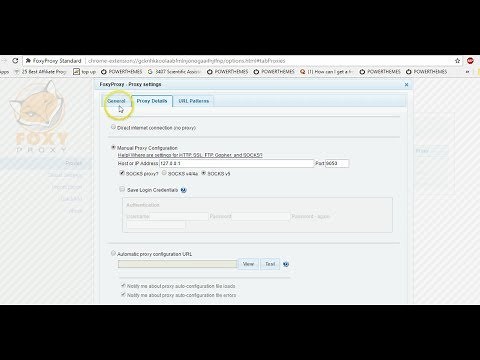Reload the page with the browser refresh button
This screenshot has height=360, width=480.
15,61
